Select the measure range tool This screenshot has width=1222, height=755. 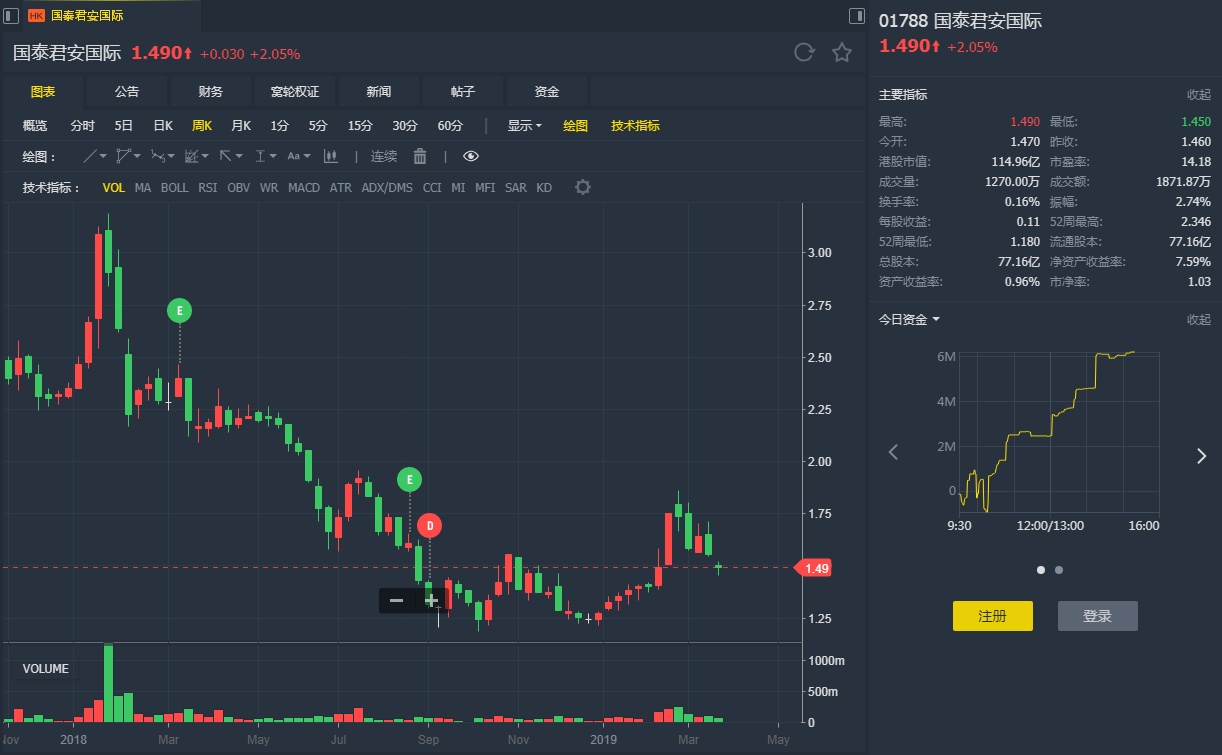coord(260,156)
